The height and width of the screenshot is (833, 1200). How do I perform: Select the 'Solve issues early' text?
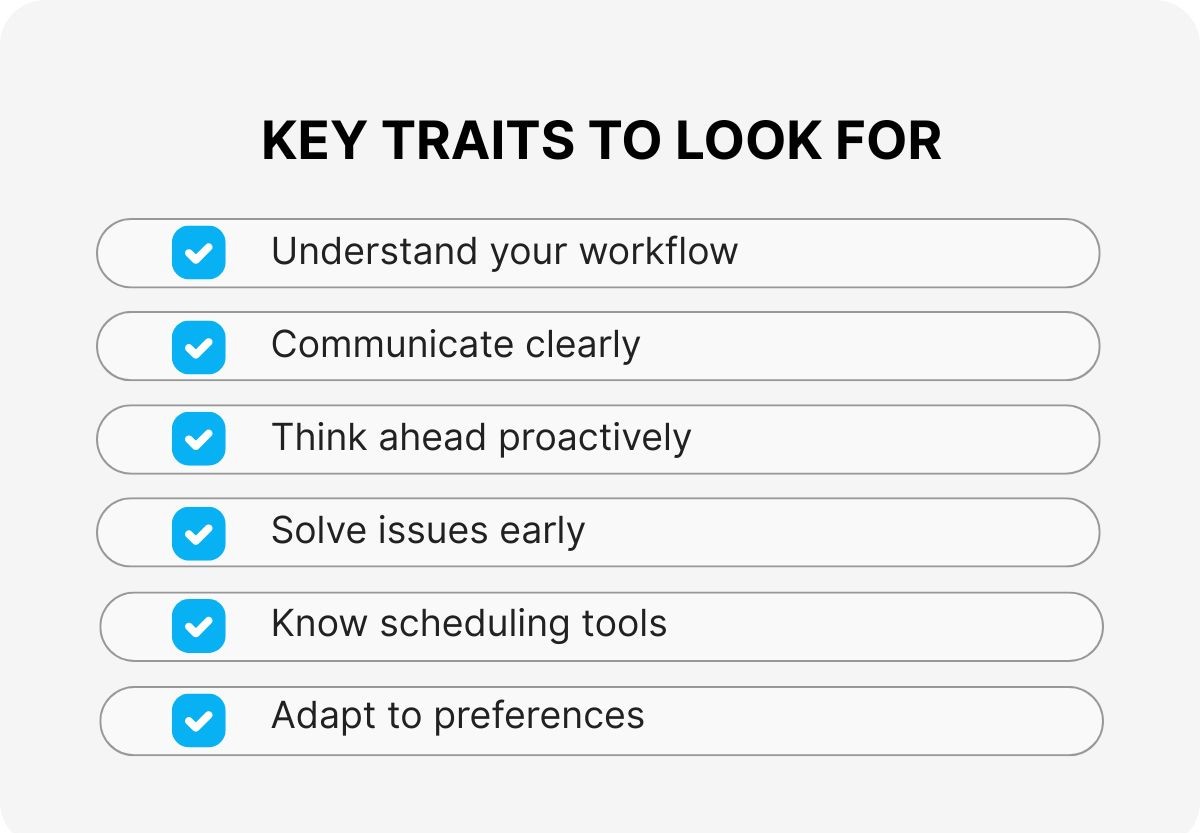pos(428,531)
